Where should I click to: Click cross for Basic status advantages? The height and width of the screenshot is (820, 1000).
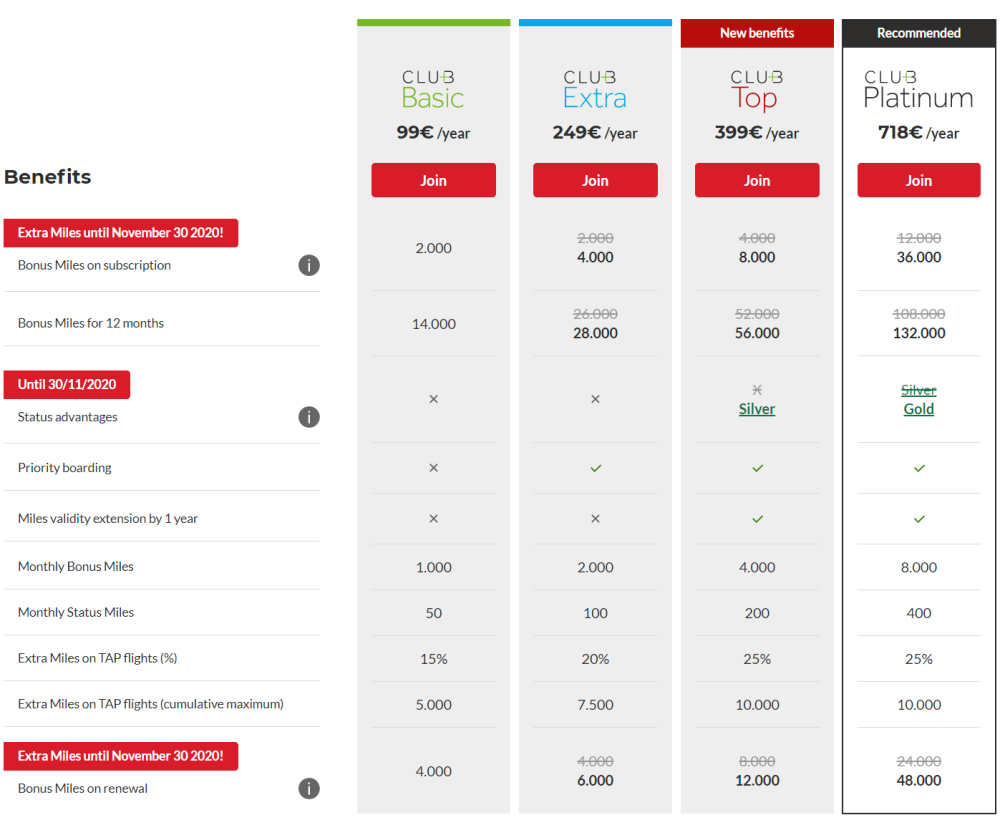[x=434, y=399]
